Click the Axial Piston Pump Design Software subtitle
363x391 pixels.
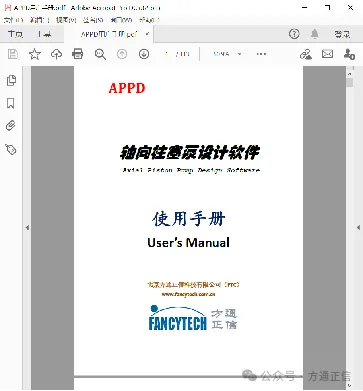[x=191, y=170]
